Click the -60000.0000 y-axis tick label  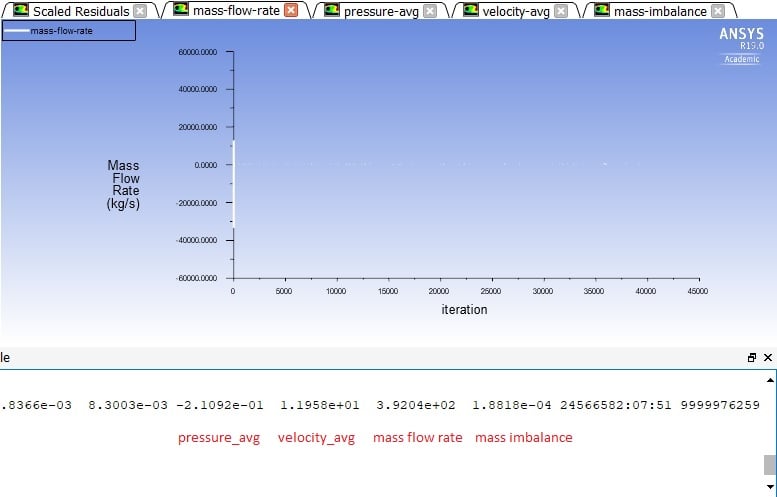tap(196, 278)
